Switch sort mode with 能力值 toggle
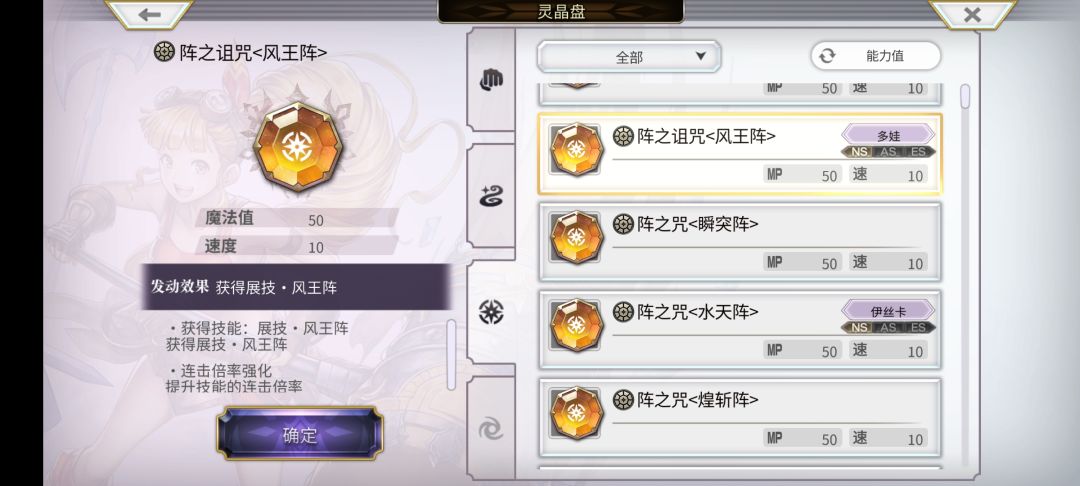This screenshot has height=486, width=1080. (875, 56)
